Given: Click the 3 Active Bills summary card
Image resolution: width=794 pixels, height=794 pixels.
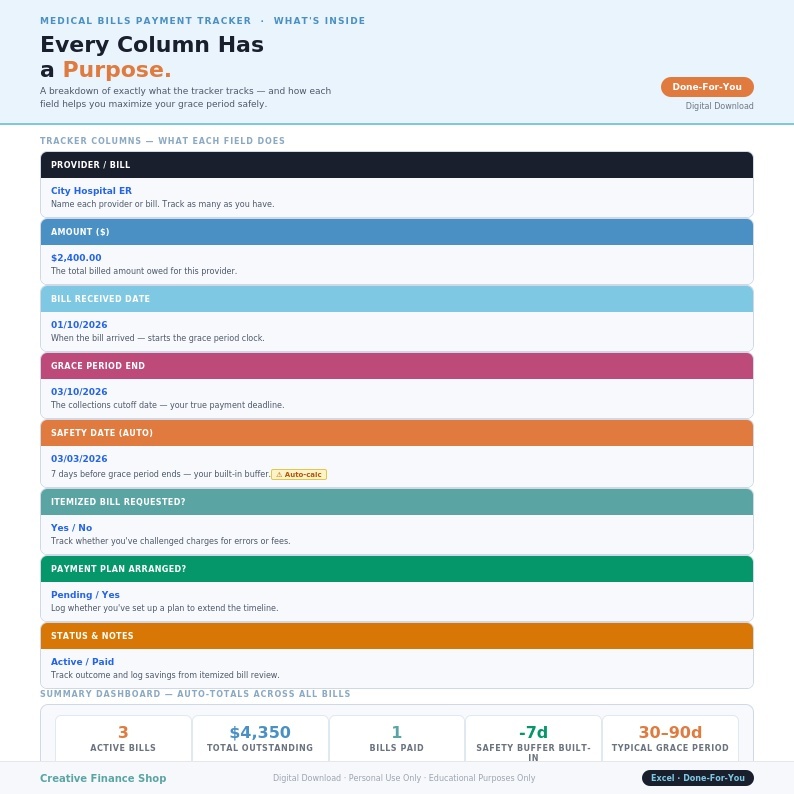Looking at the screenshot, I should click(x=123, y=738).
